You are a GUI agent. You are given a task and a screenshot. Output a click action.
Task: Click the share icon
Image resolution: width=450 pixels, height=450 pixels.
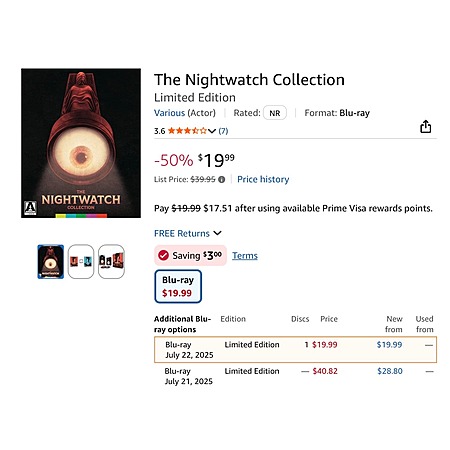click(x=425, y=126)
